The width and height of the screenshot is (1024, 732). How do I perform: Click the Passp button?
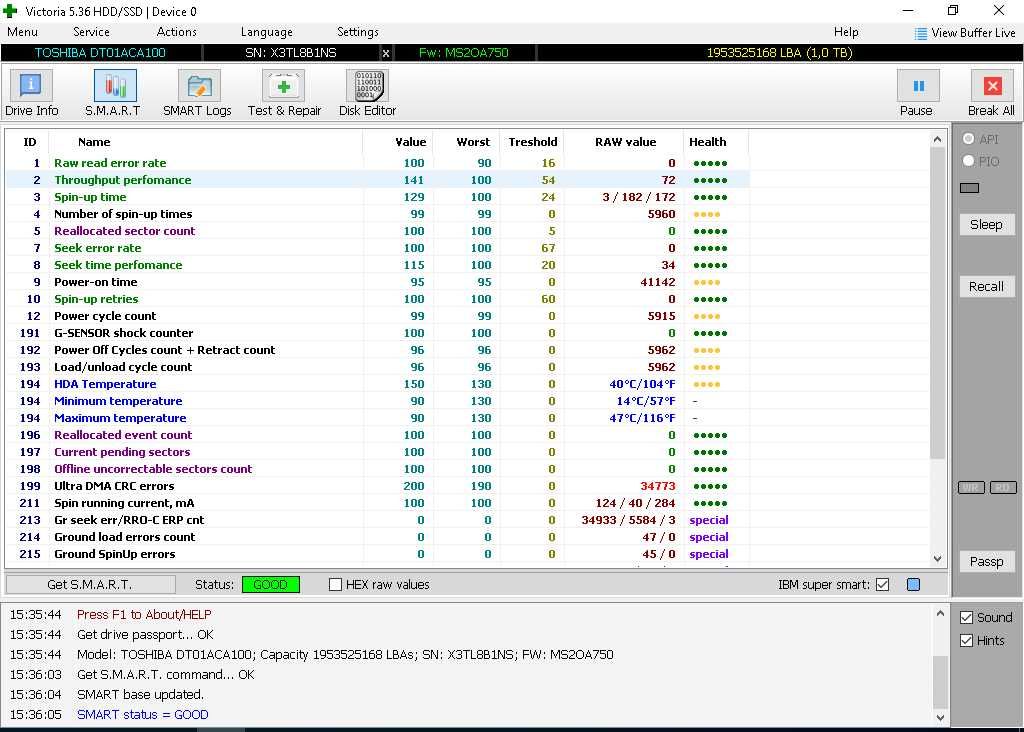pos(986,562)
